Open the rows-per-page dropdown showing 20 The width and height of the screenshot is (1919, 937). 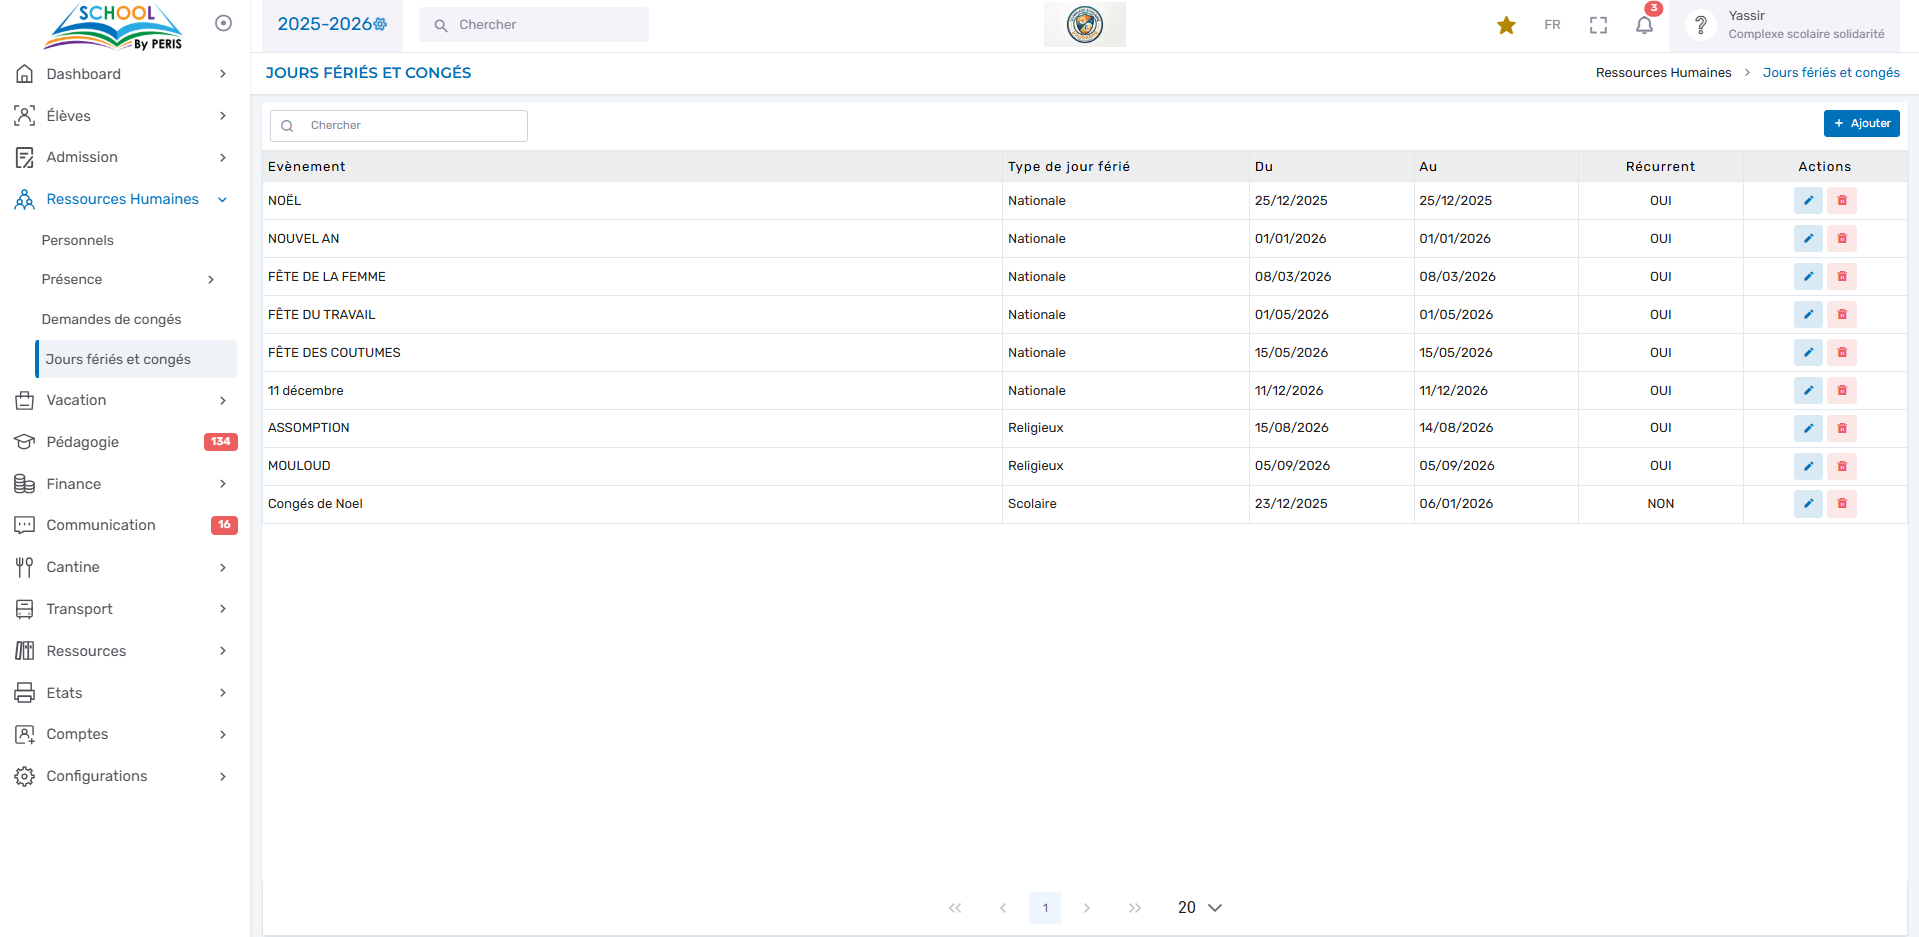click(1199, 908)
